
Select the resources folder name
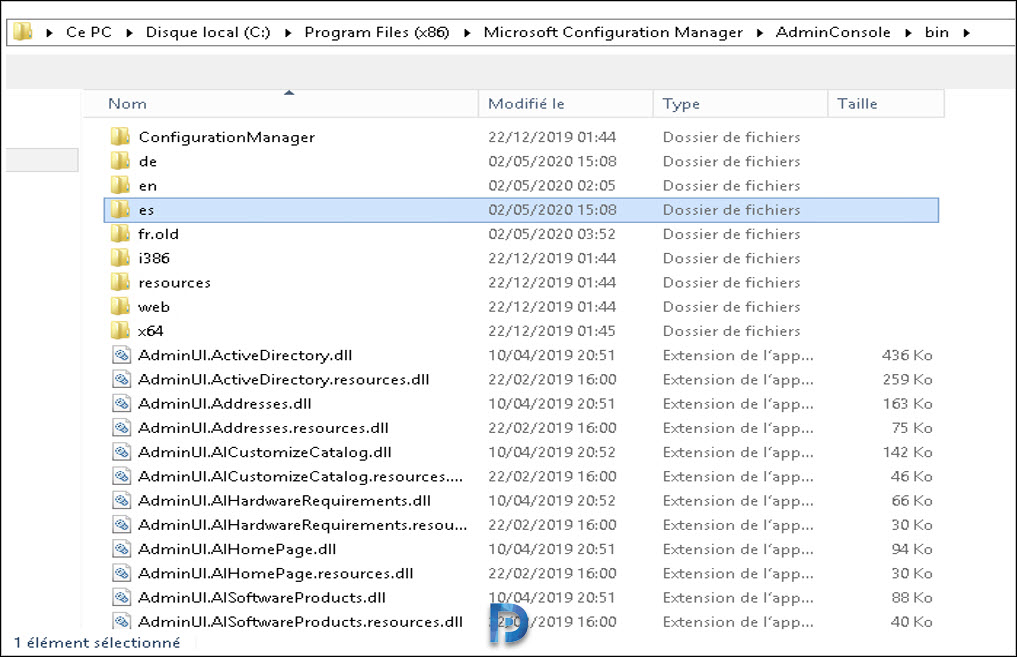click(174, 283)
